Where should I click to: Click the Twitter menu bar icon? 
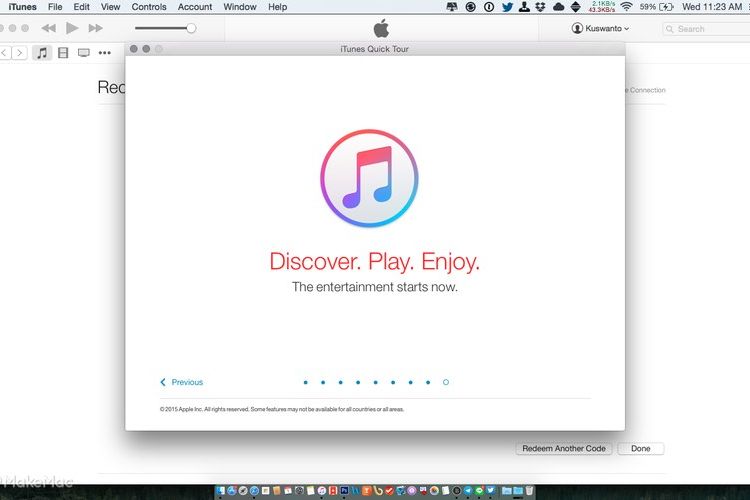point(507,7)
